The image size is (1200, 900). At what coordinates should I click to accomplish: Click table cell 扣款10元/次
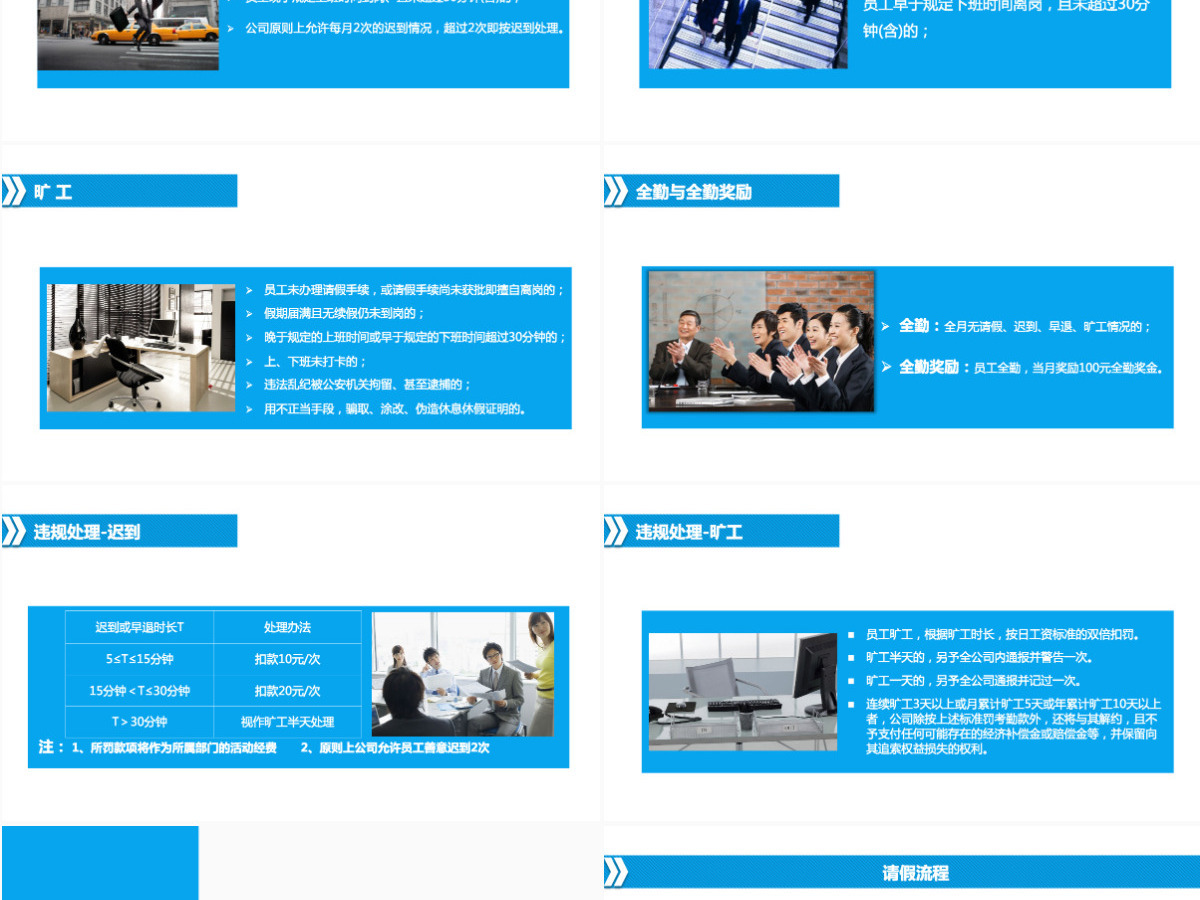(287, 660)
